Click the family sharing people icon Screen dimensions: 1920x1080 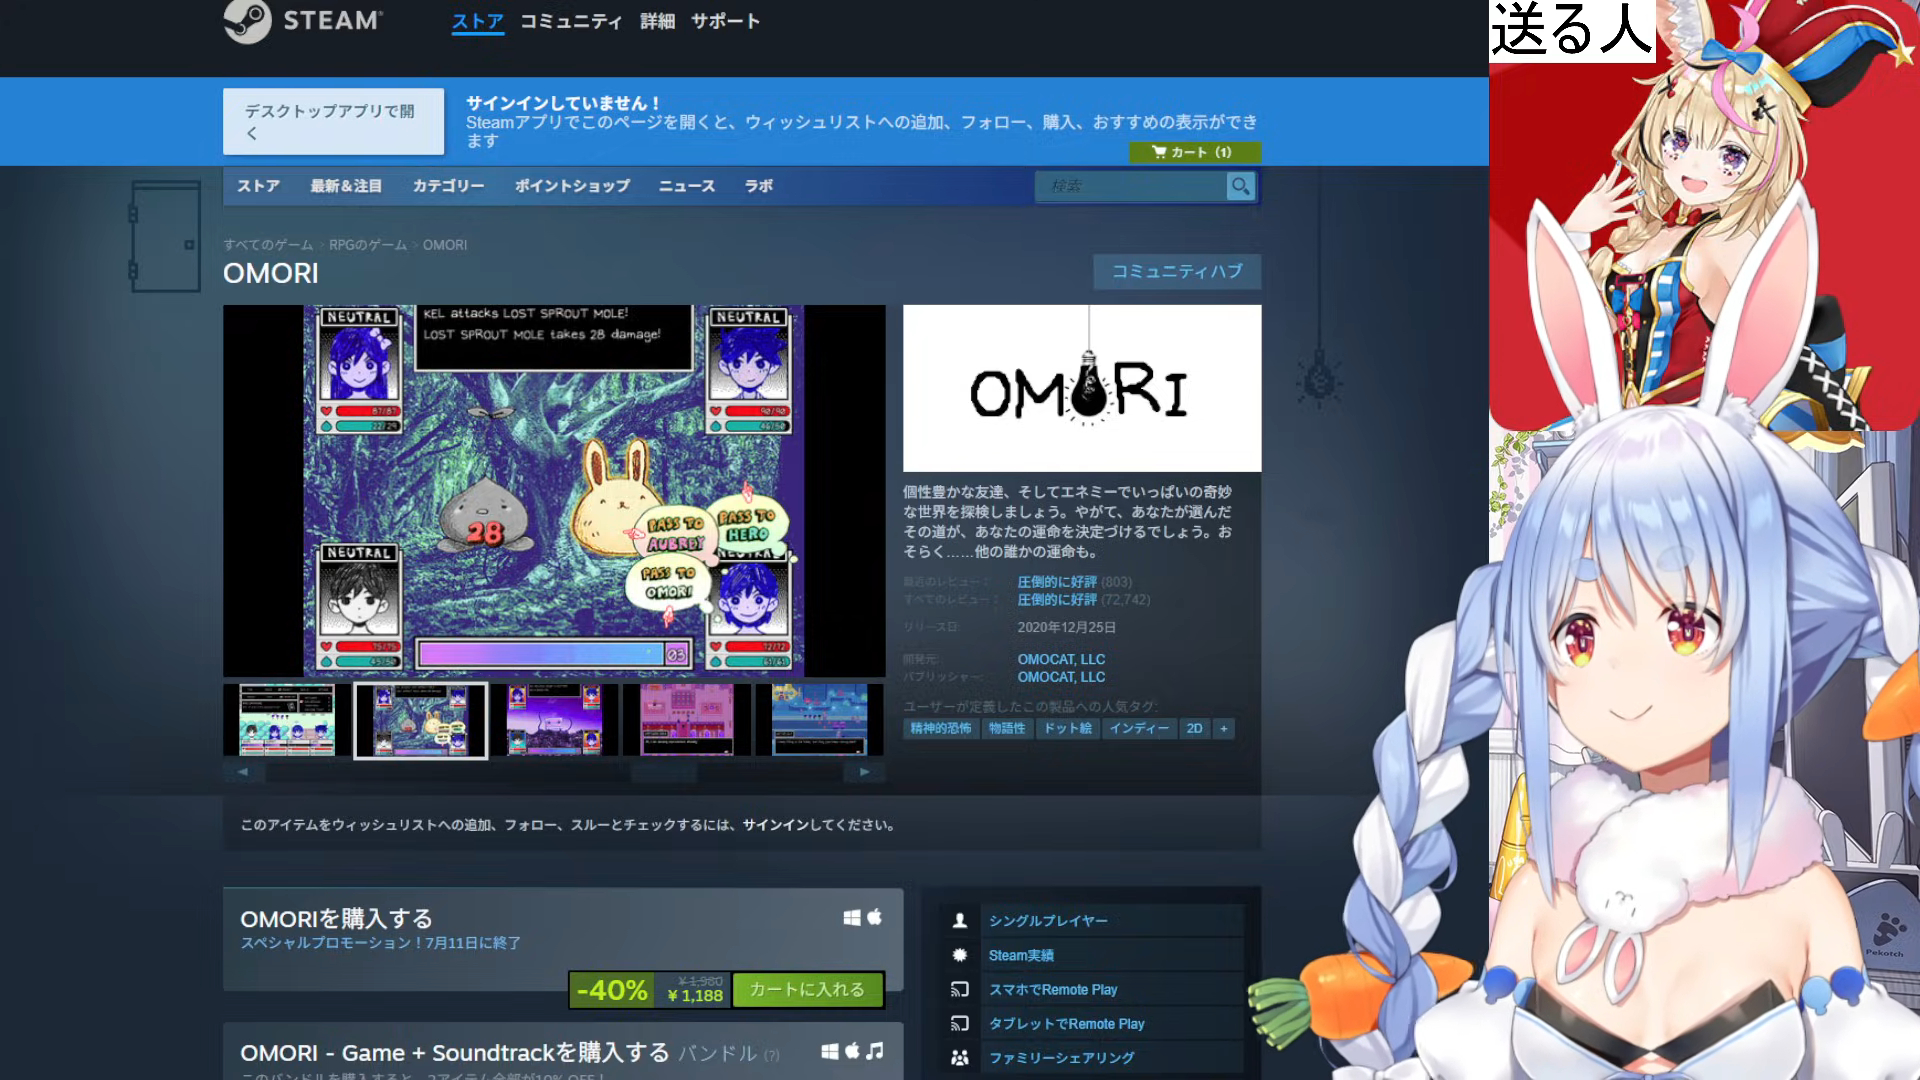tap(959, 1057)
